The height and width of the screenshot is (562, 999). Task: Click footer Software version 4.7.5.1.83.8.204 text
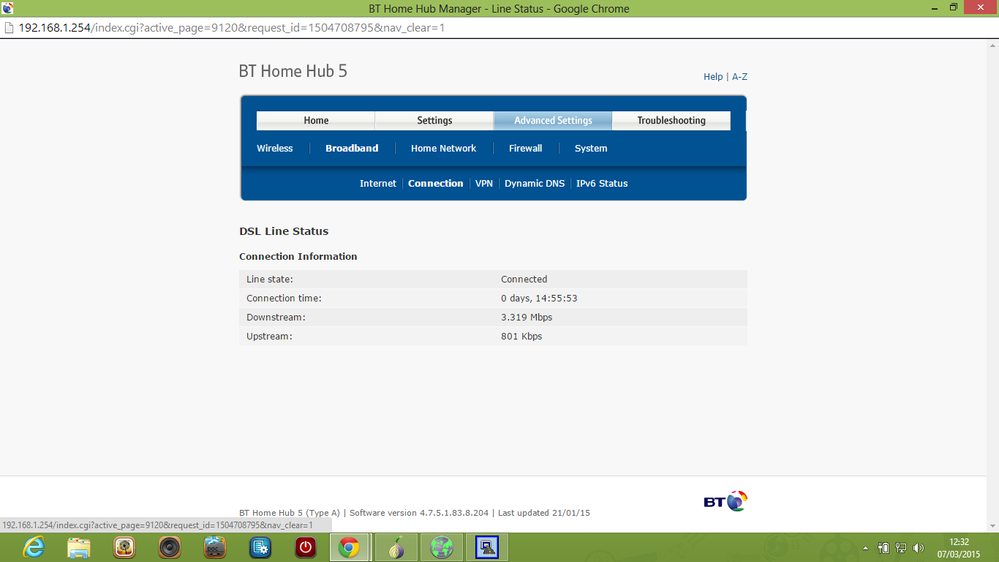click(x=419, y=513)
